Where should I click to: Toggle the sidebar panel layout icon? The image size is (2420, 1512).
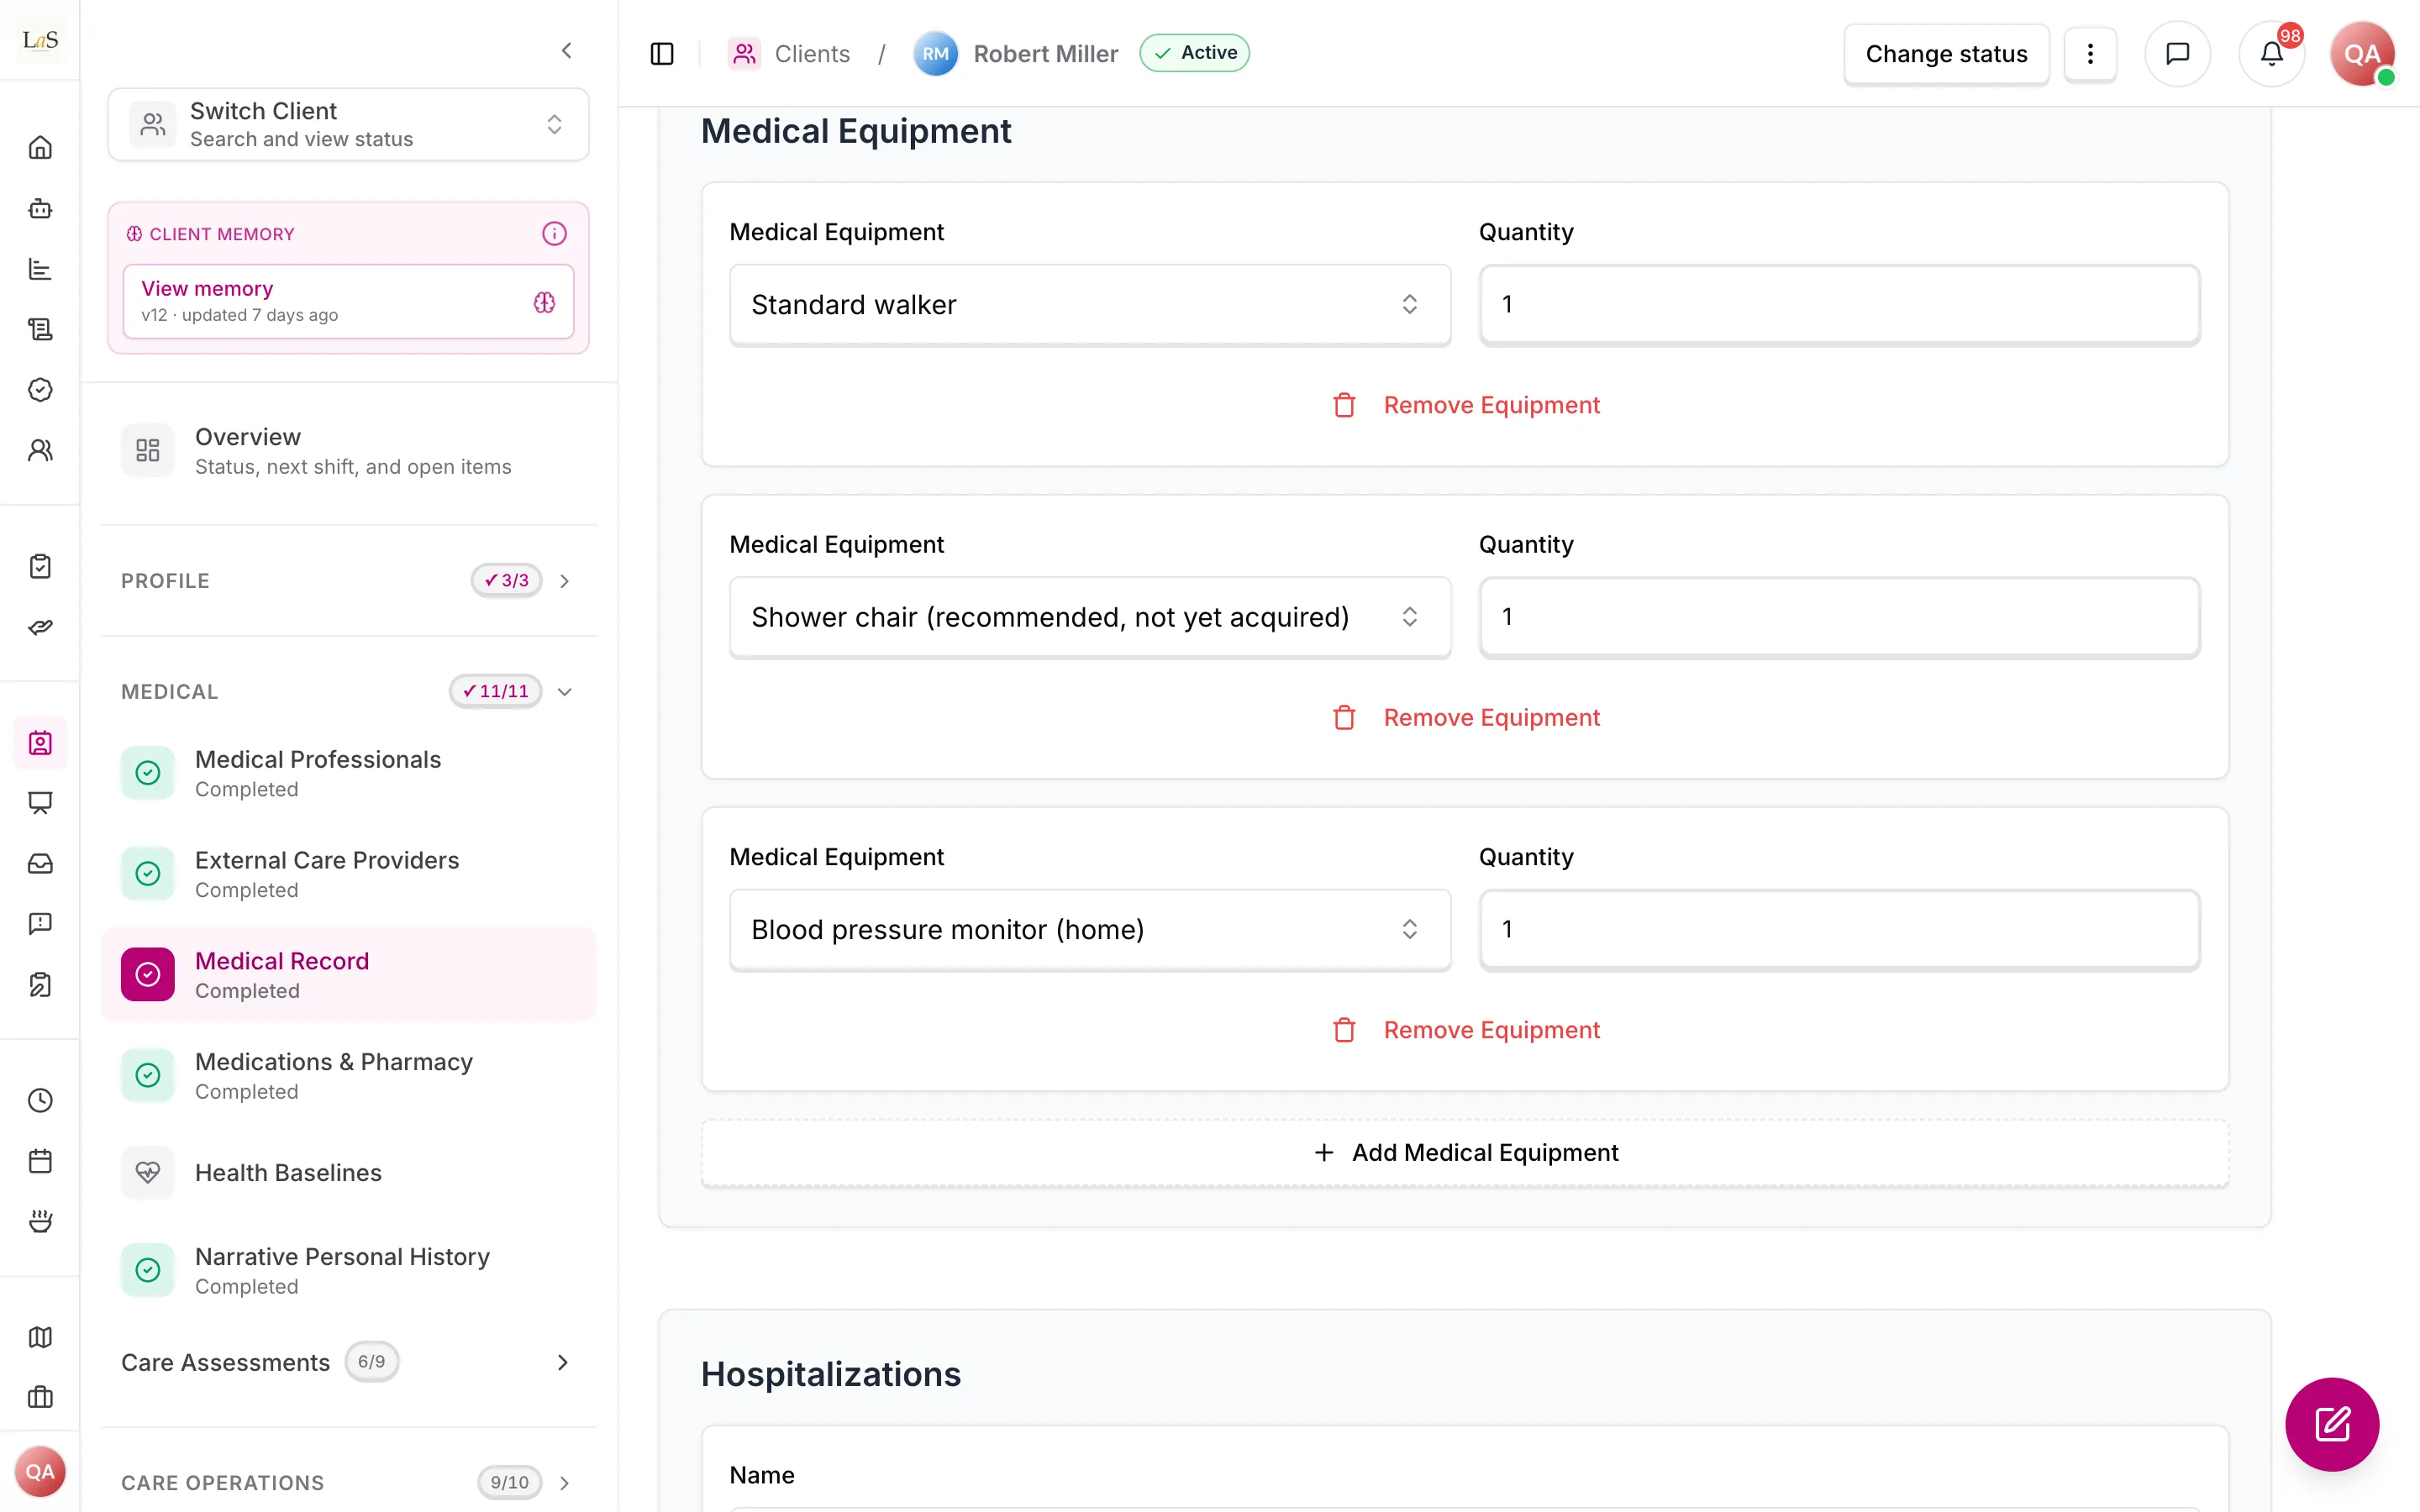click(662, 53)
